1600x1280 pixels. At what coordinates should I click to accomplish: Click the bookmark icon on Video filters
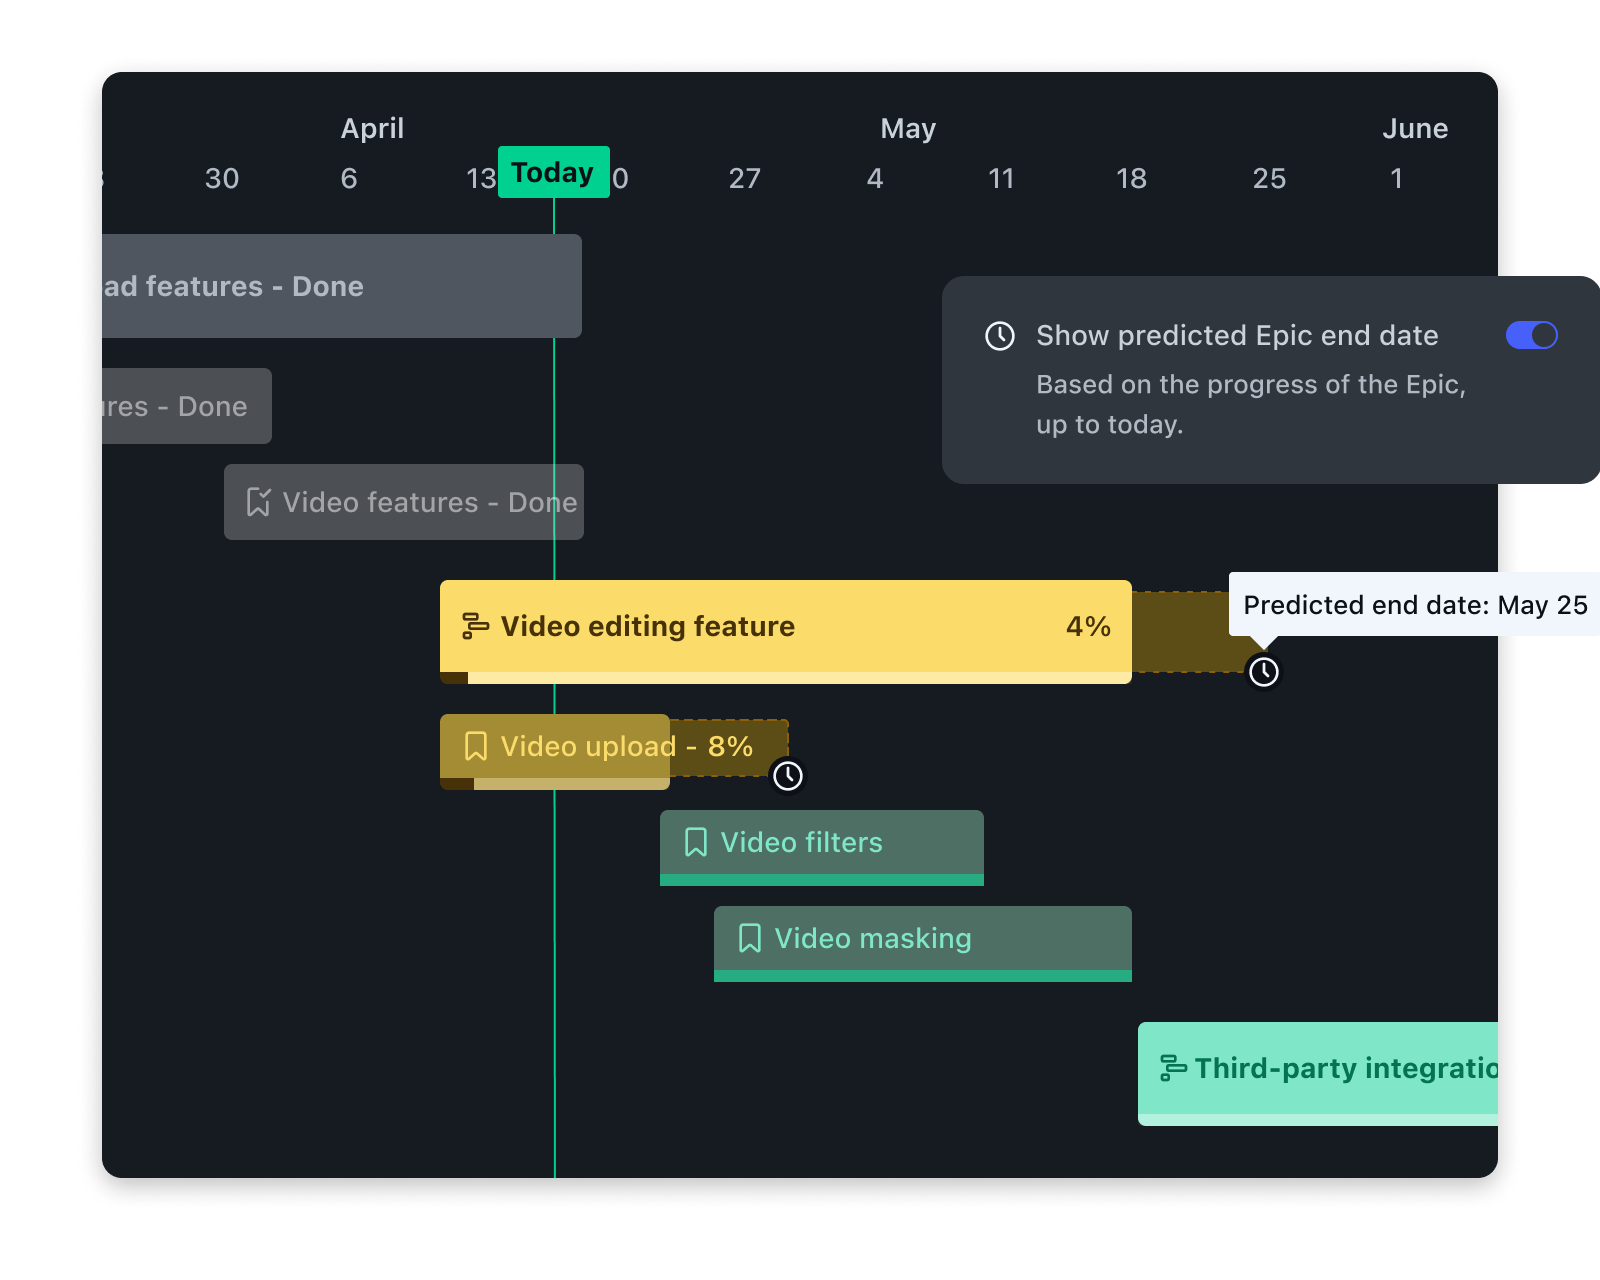(x=695, y=842)
